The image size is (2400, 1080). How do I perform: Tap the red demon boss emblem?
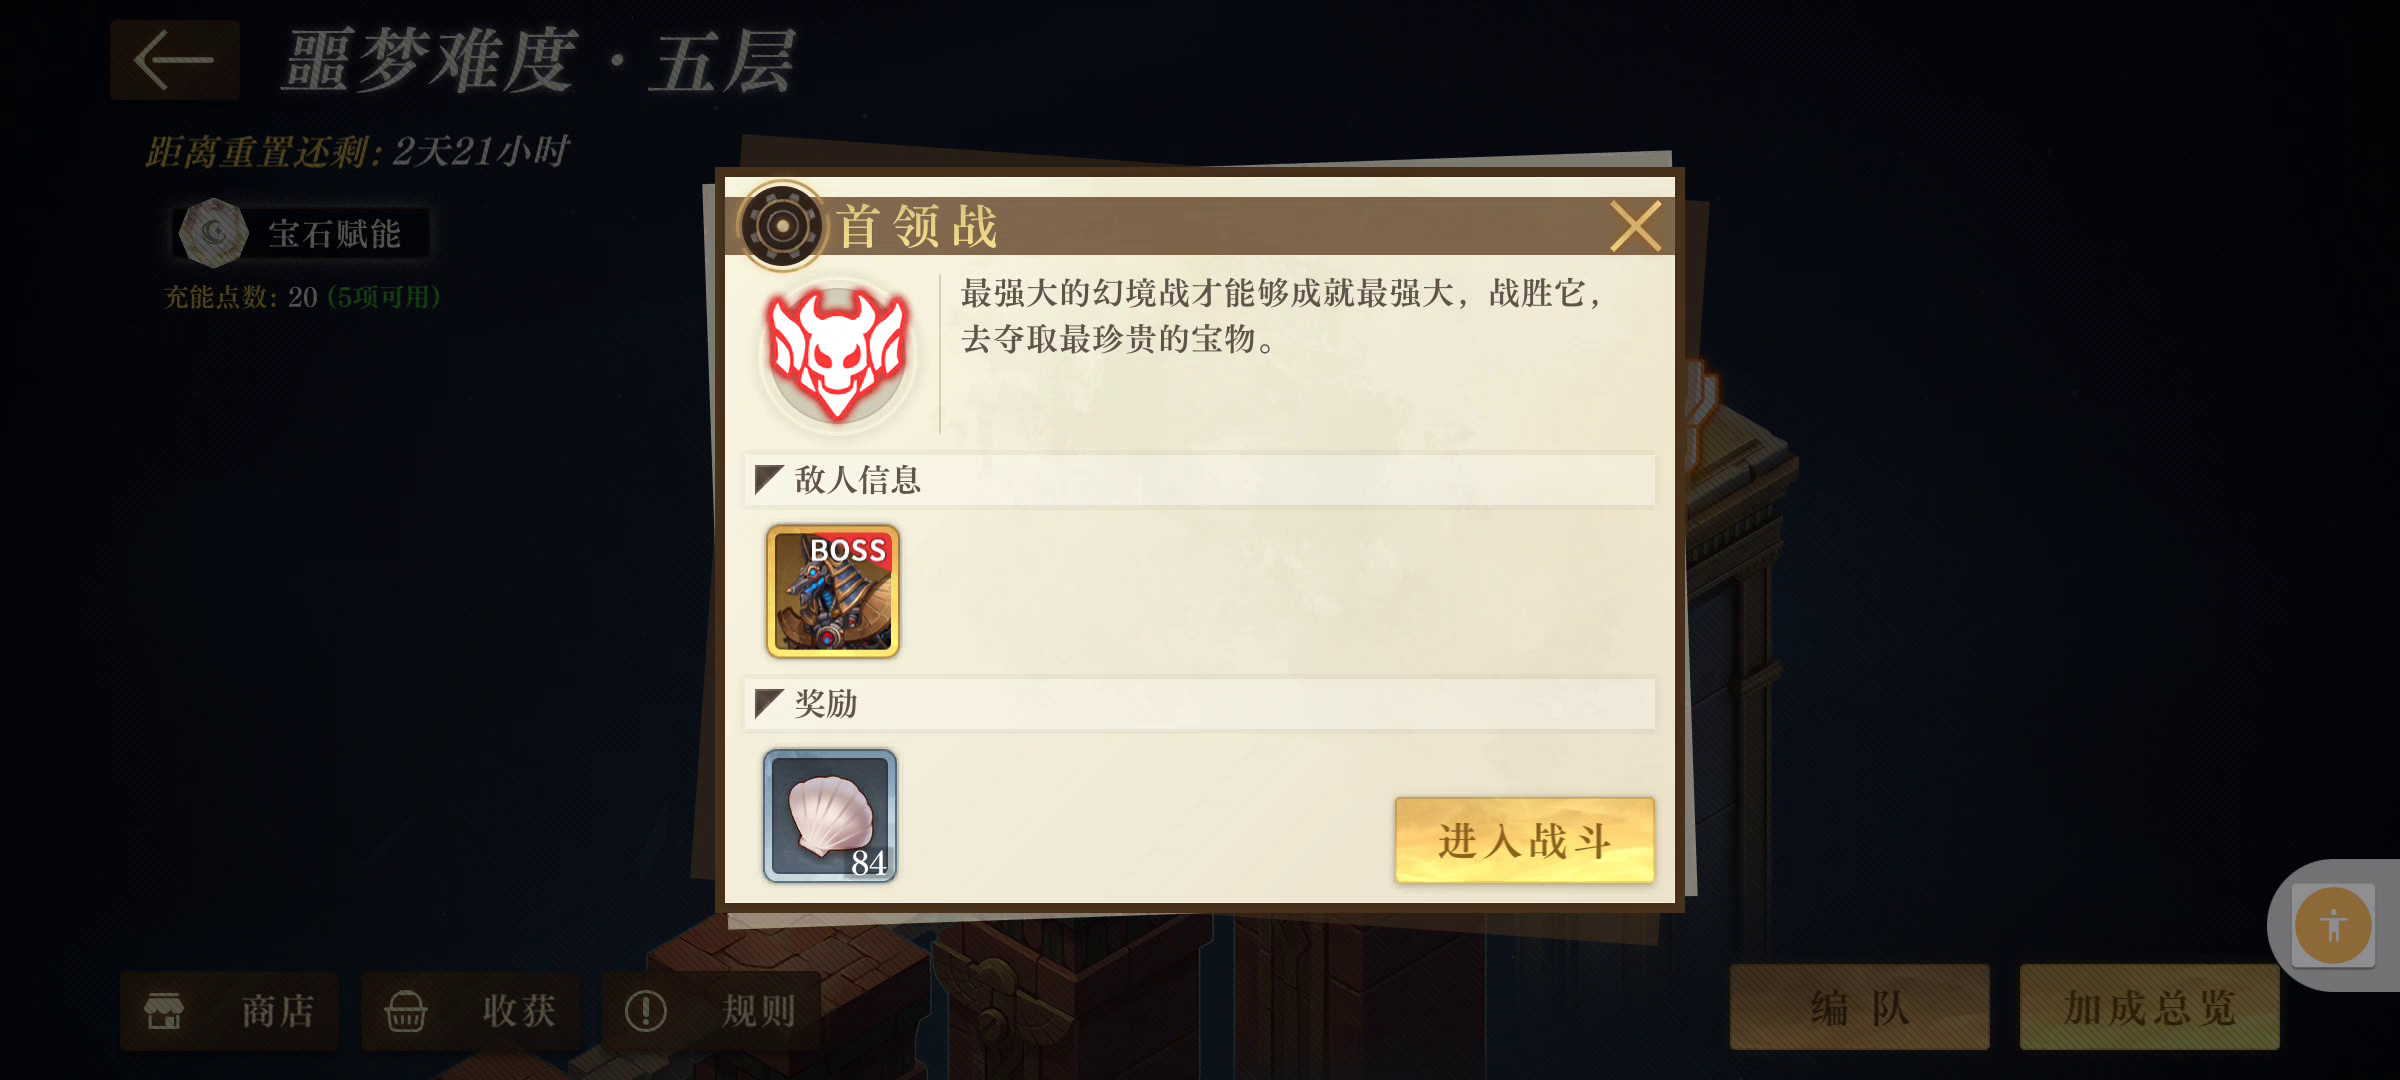[837, 354]
